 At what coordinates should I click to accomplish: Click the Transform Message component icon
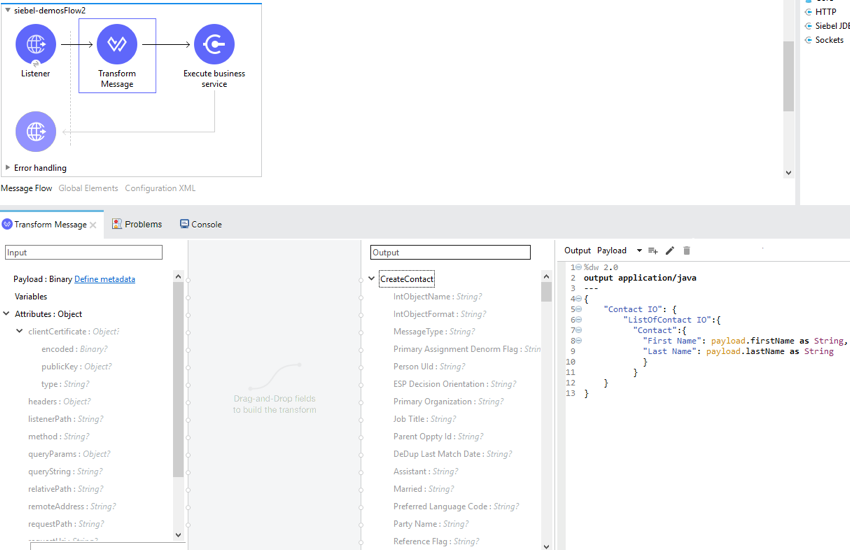coord(117,45)
